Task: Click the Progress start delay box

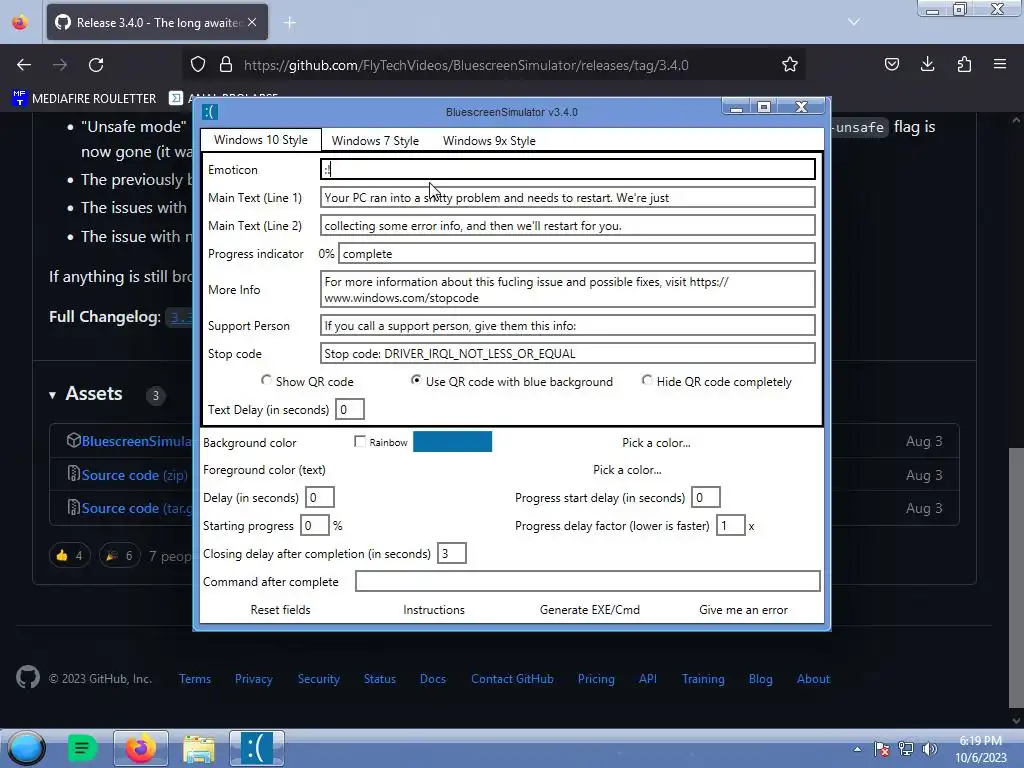Action: point(705,498)
